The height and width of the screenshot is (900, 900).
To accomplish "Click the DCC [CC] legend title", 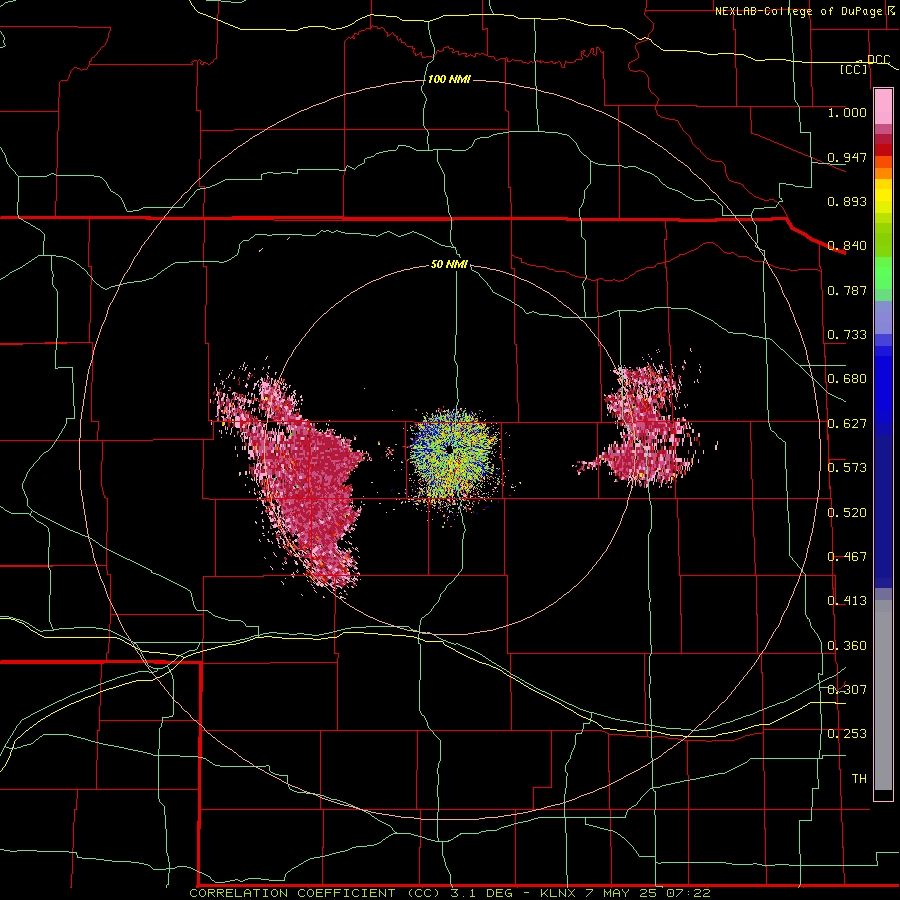I will point(863,64).
